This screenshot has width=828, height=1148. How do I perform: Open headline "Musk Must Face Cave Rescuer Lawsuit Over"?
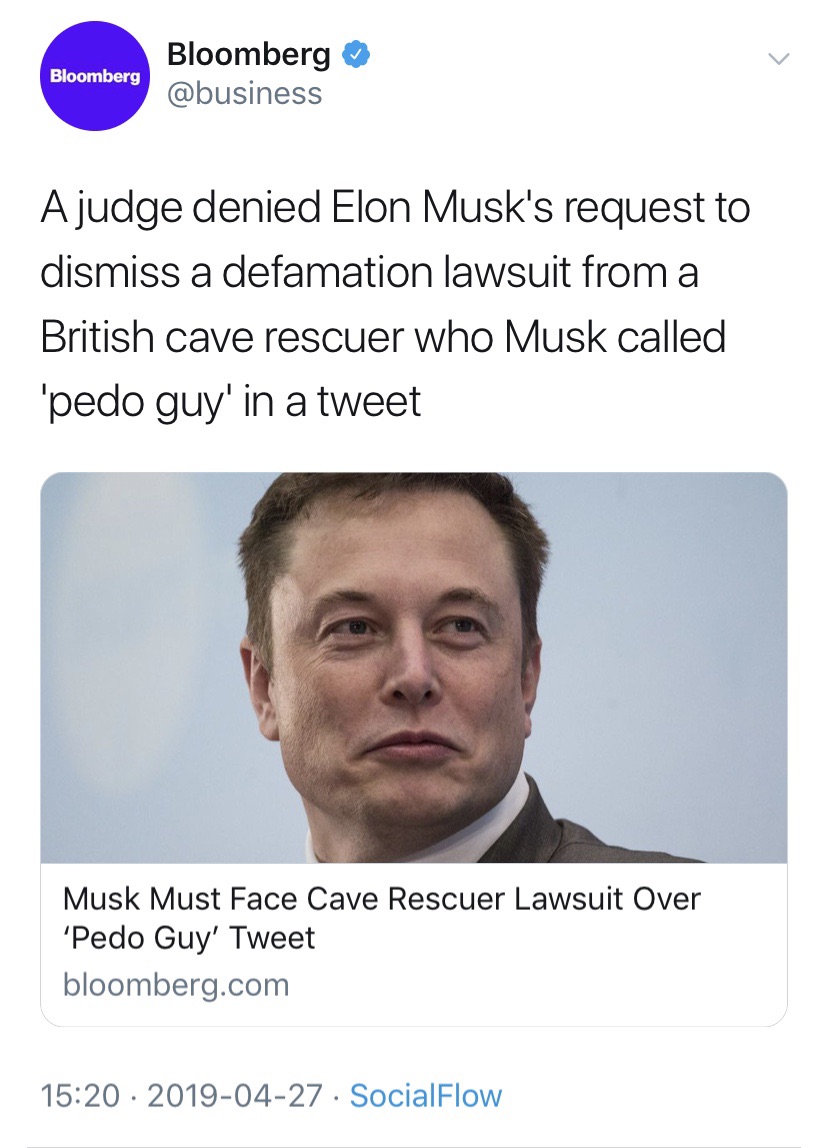(381, 898)
